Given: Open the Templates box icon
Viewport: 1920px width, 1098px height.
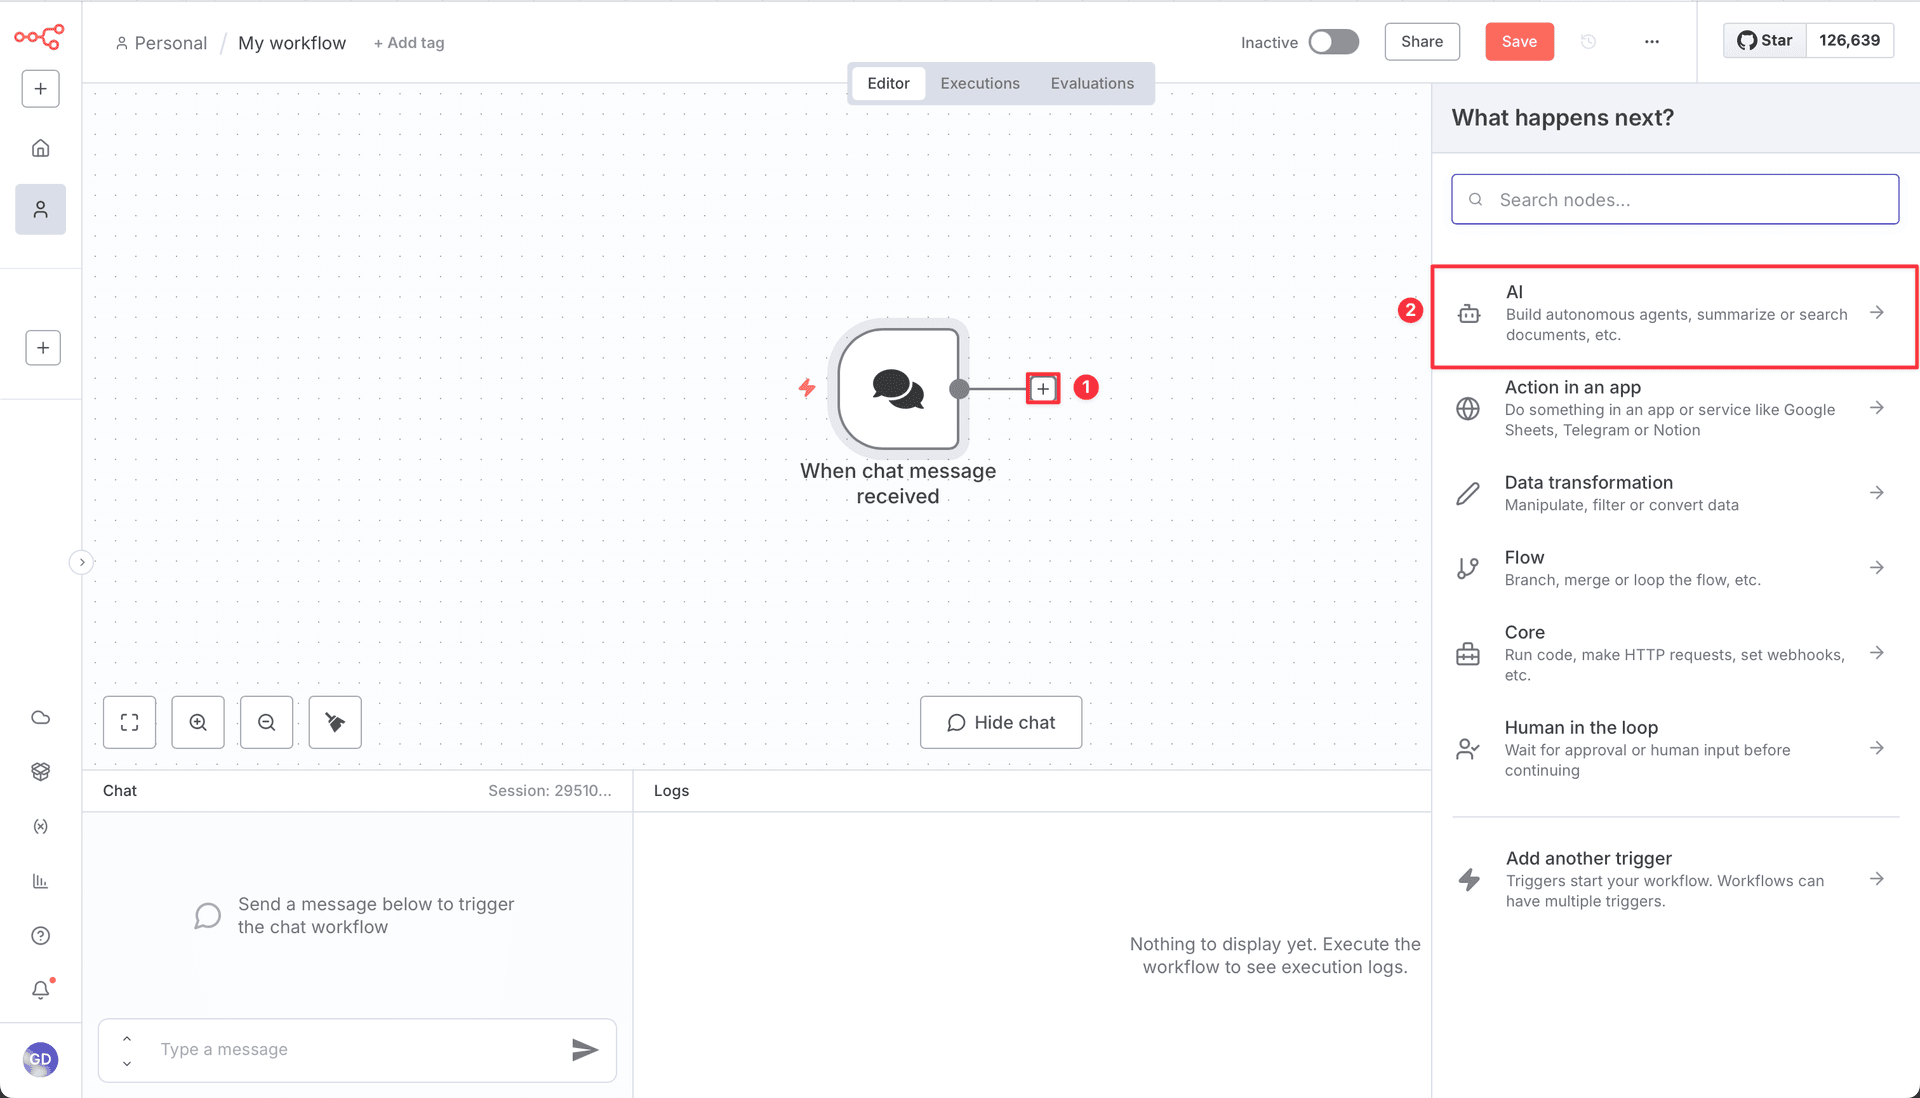Looking at the screenshot, I should click(x=40, y=771).
